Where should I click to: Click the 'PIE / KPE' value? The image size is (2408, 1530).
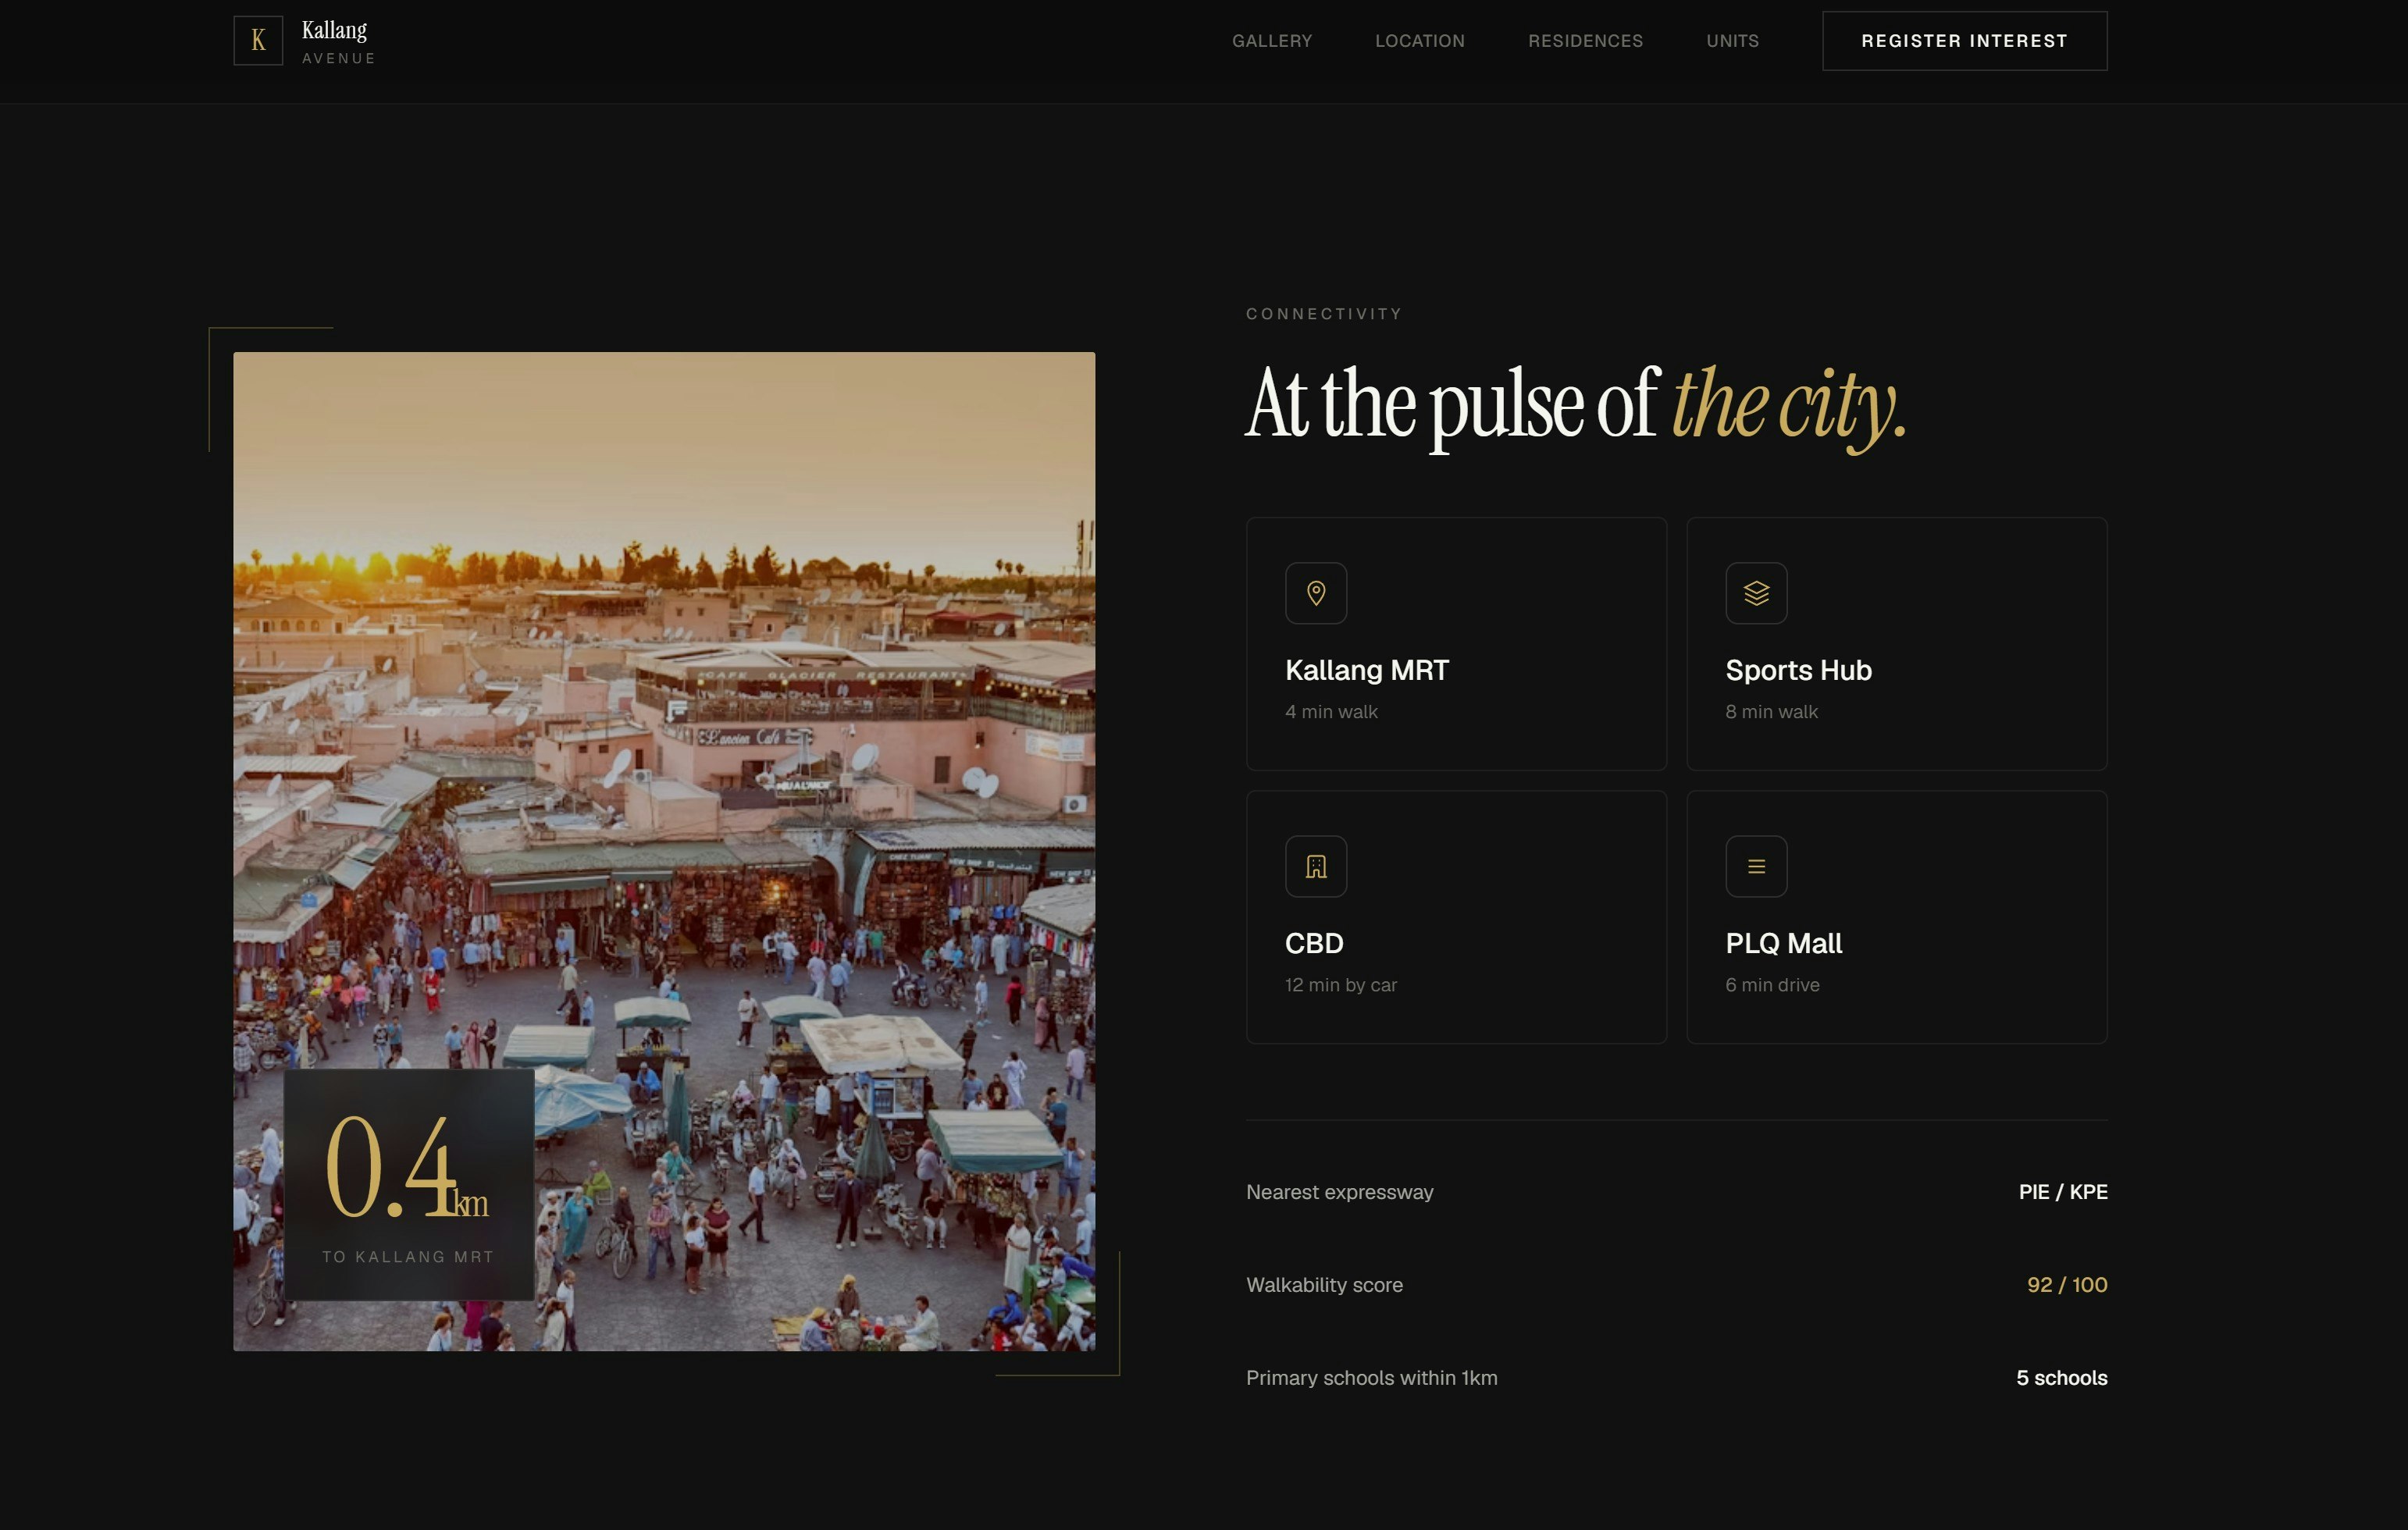2063,1192
